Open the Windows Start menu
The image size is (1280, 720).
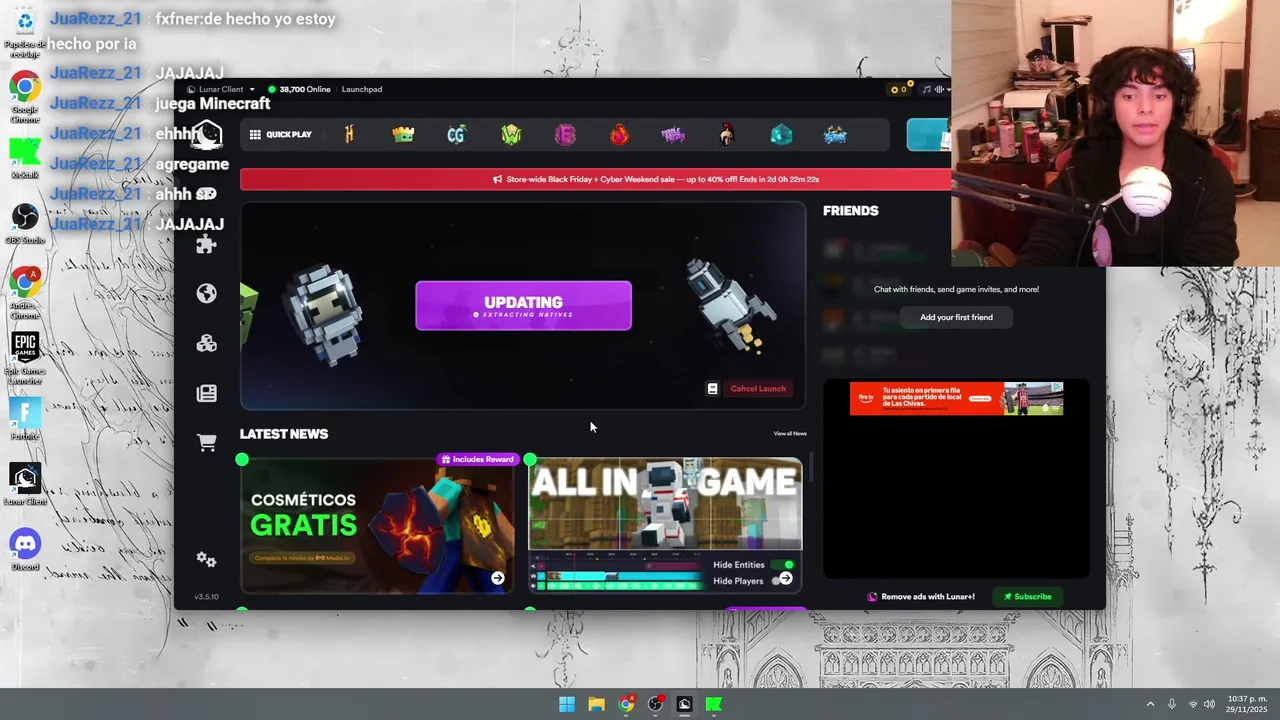pyautogui.click(x=567, y=704)
